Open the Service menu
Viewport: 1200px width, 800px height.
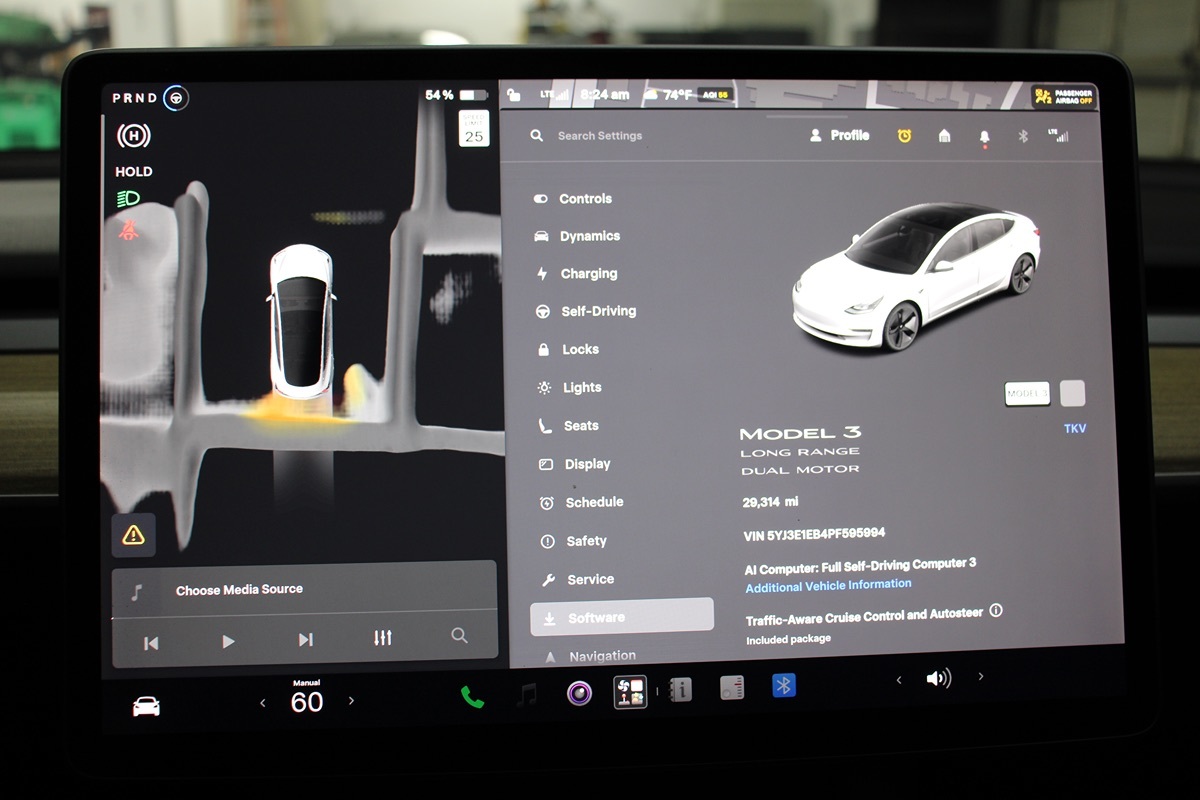point(577,579)
